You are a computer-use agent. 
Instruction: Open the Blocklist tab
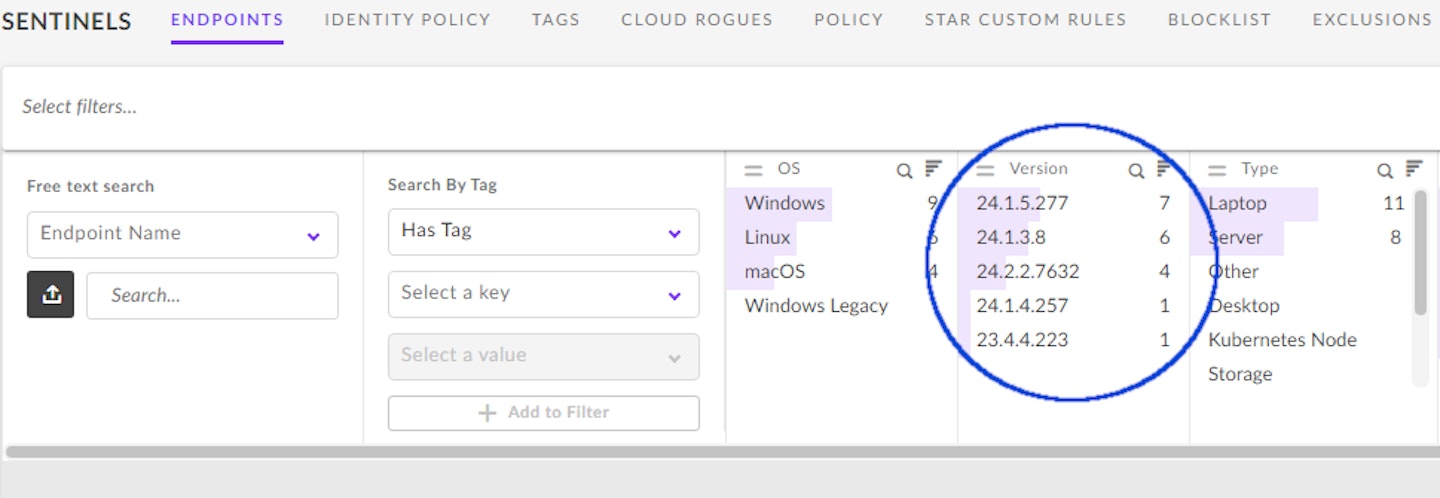[1219, 19]
